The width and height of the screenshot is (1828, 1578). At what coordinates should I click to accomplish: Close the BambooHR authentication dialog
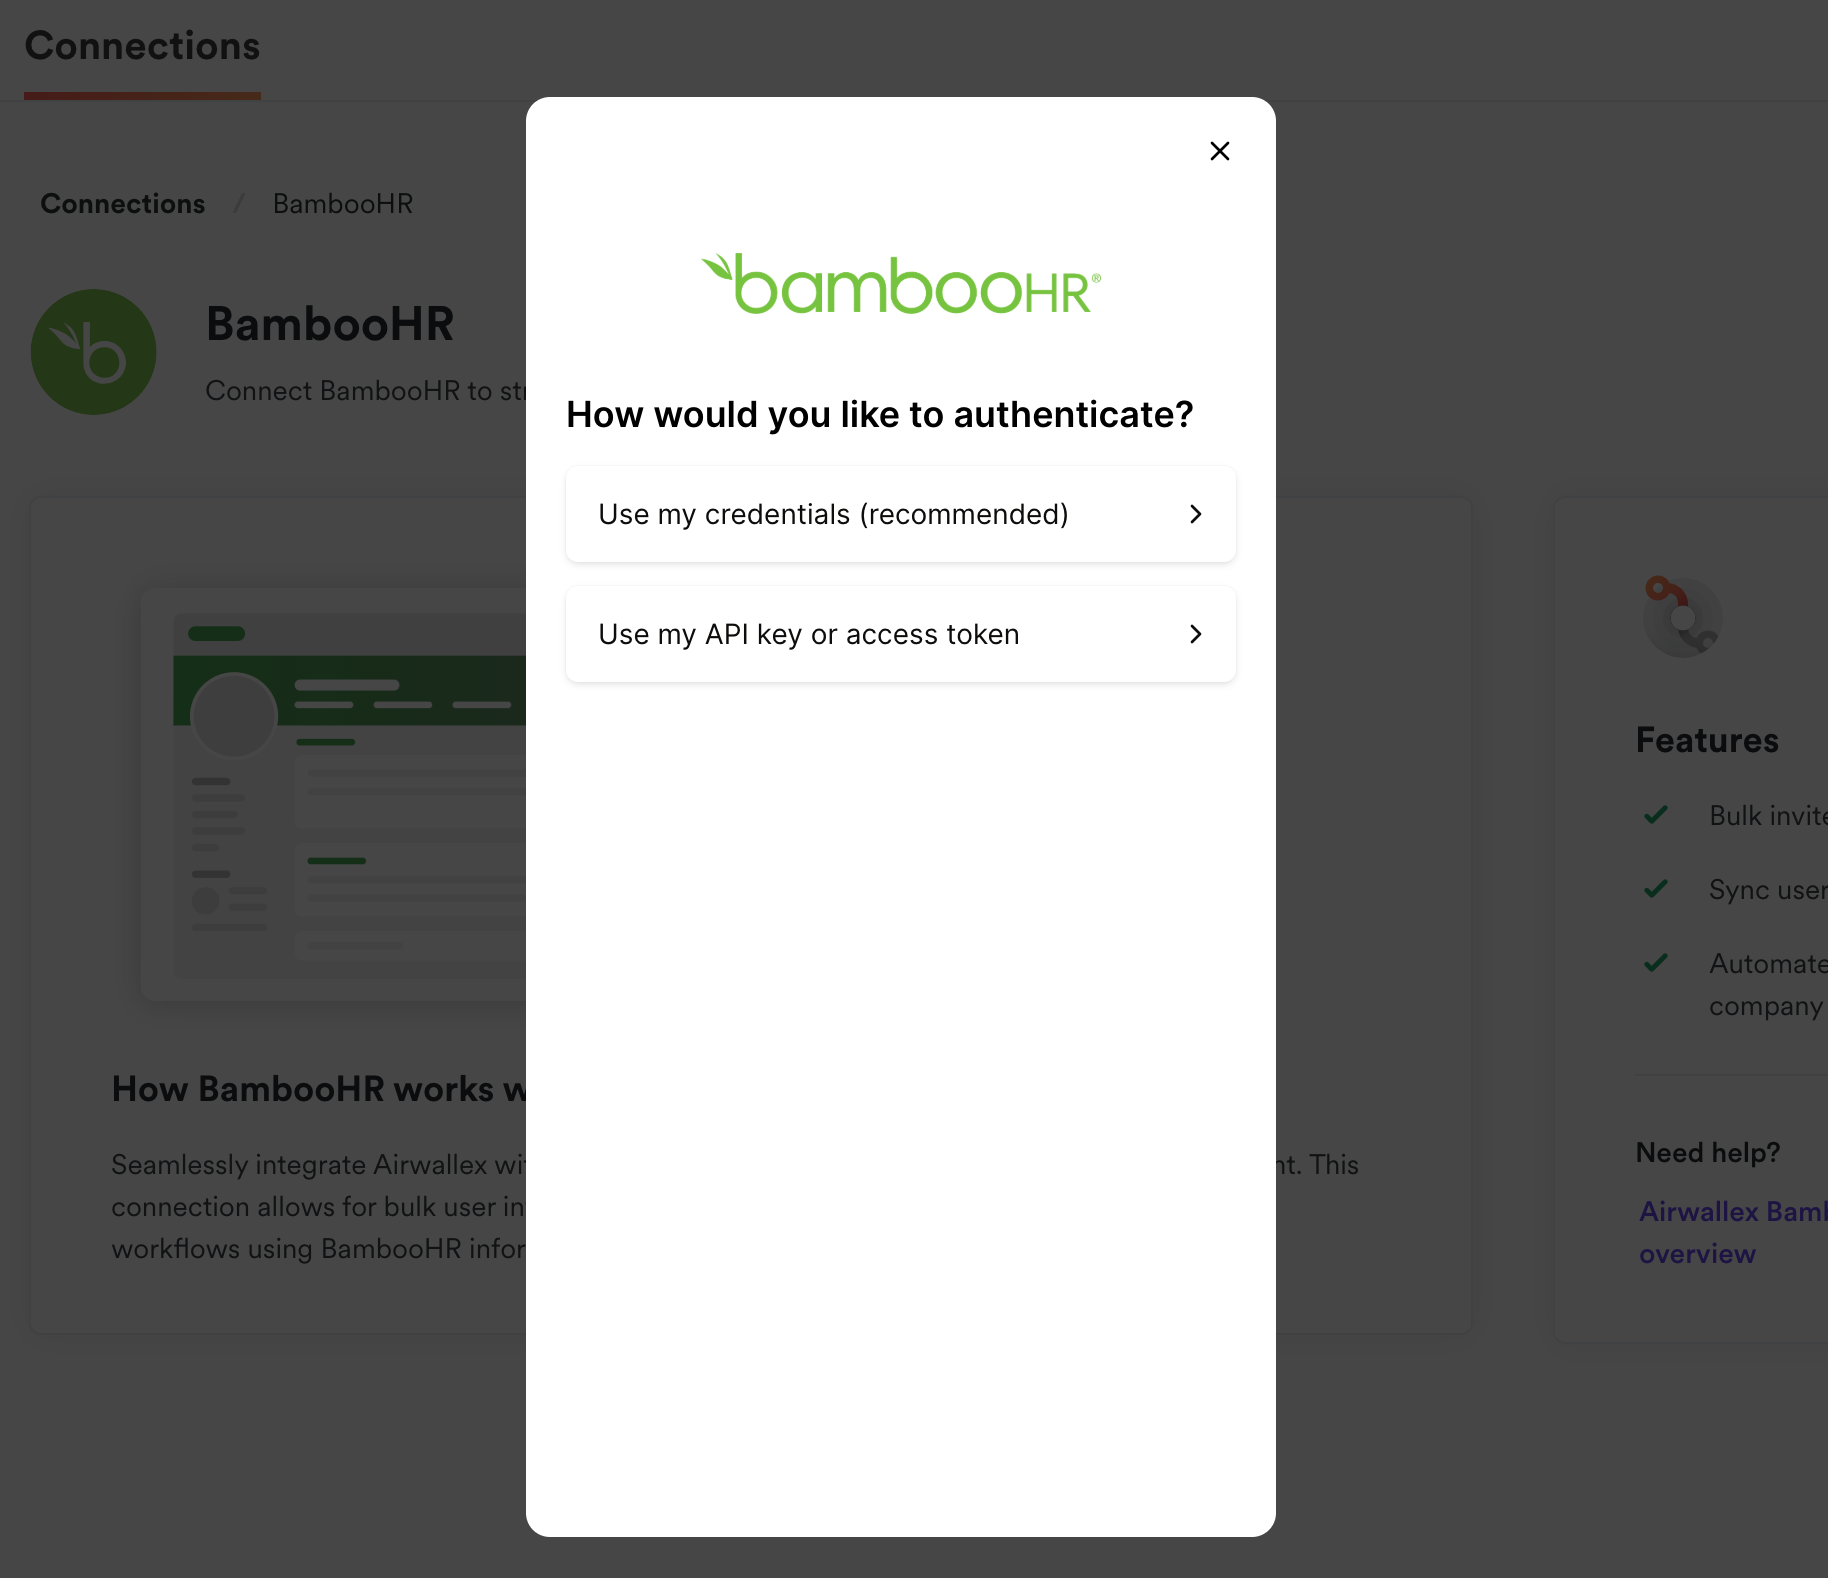(1219, 151)
